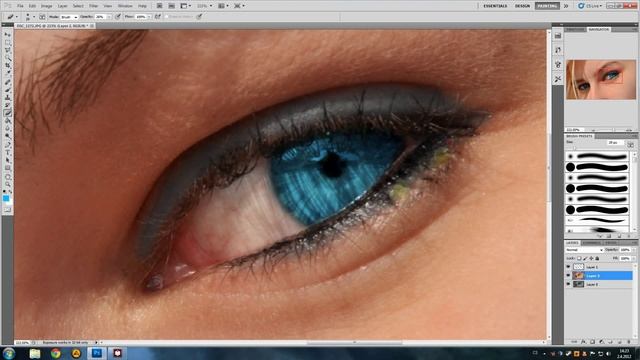
Task: Add a layer mask from Layers panel bottom
Action: [592, 341]
